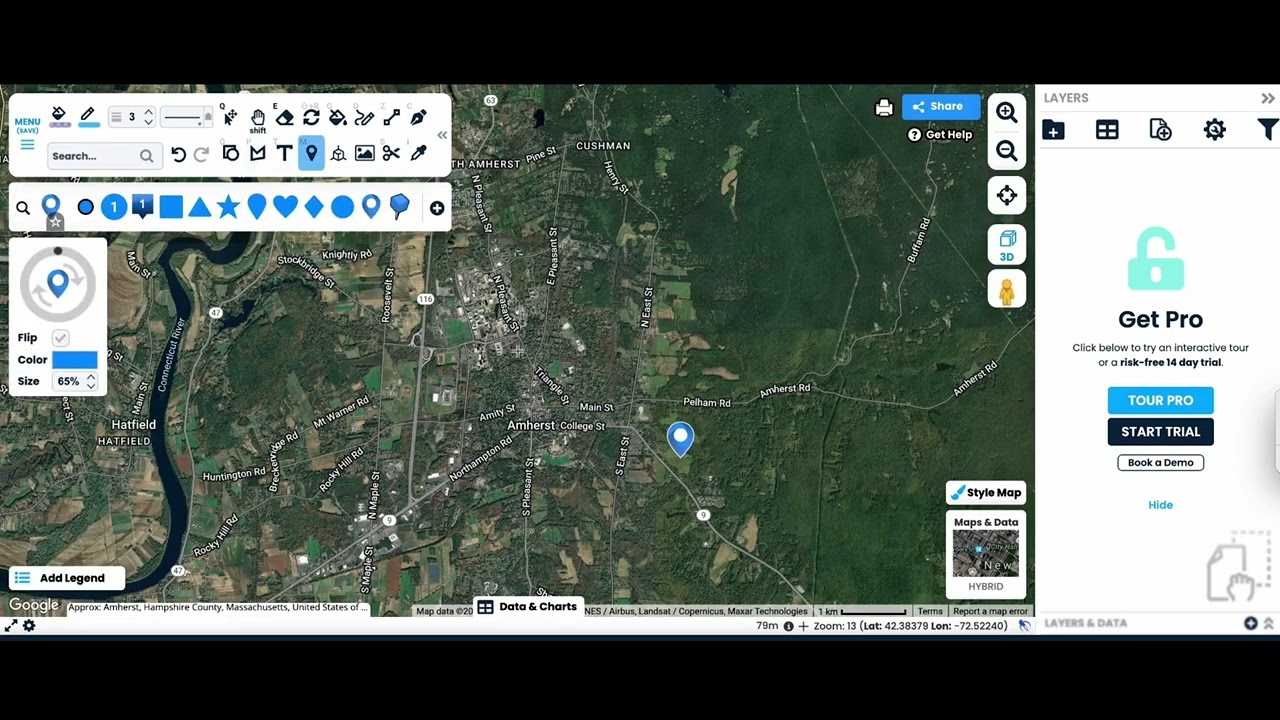Select the stroke color pencil

click(x=88, y=117)
